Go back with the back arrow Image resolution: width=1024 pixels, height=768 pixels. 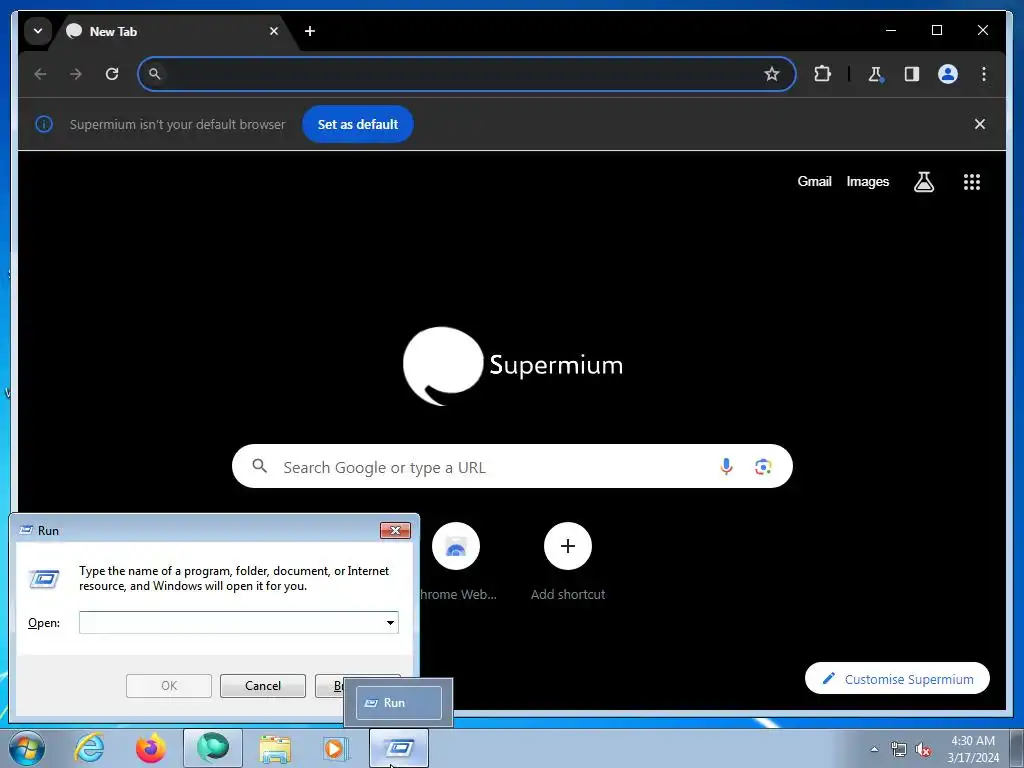40,74
